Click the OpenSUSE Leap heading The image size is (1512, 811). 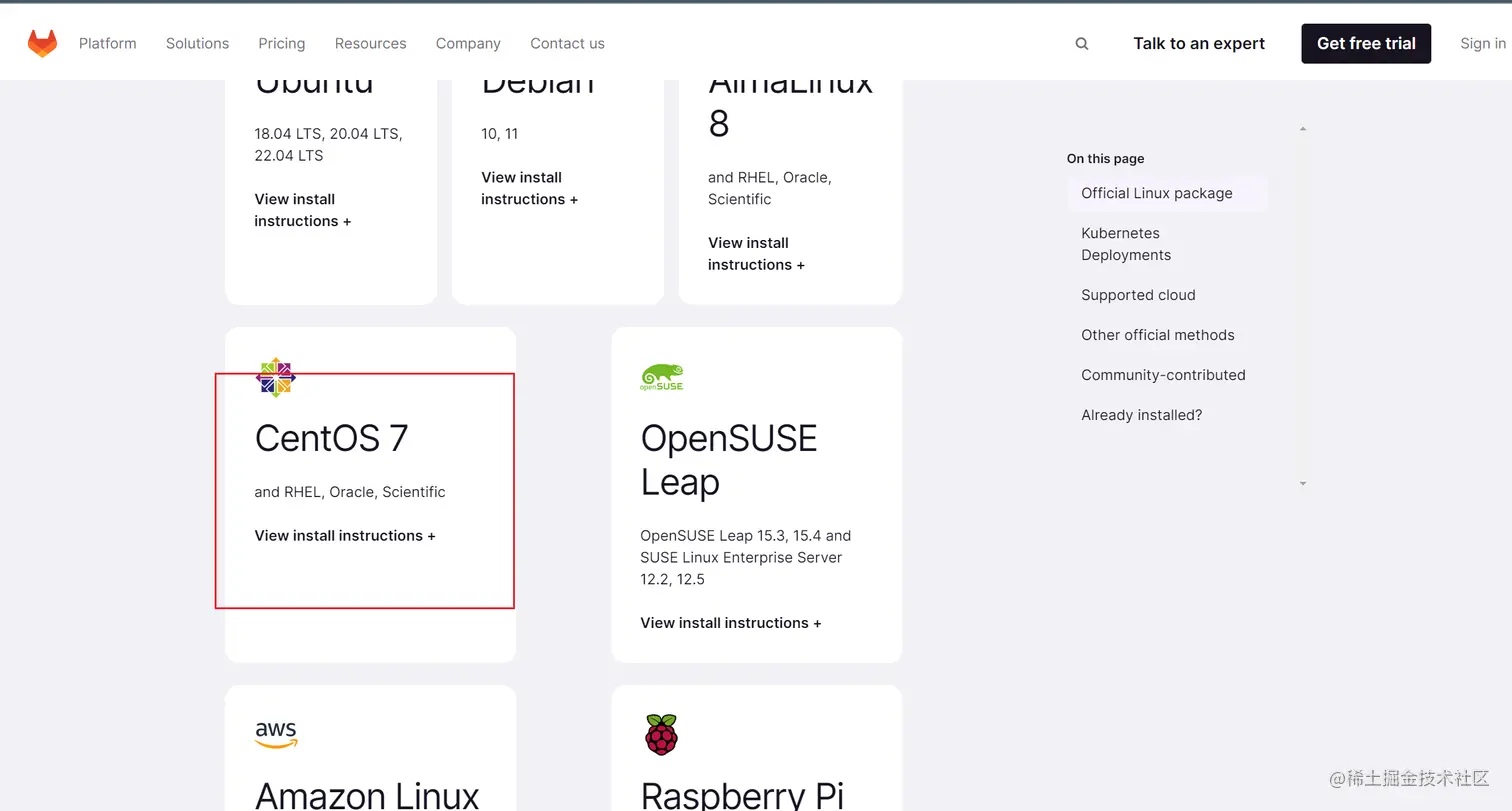click(x=729, y=460)
